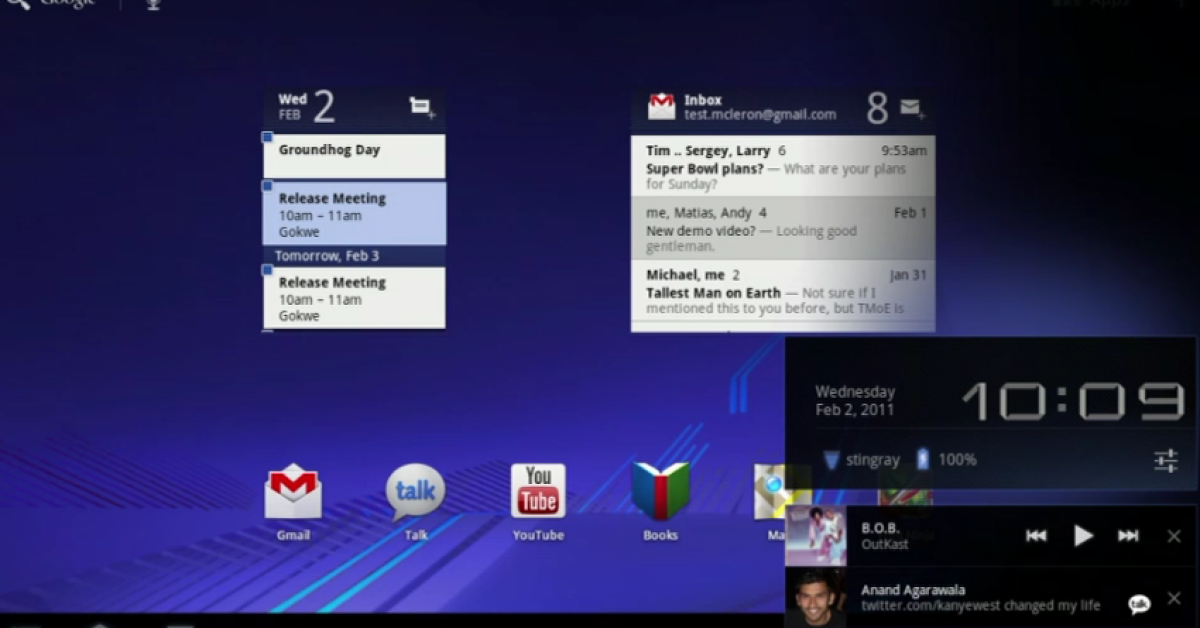Click the Google search magnifier icon
The width and height of the screenshot is (1200, 628).
18,4
